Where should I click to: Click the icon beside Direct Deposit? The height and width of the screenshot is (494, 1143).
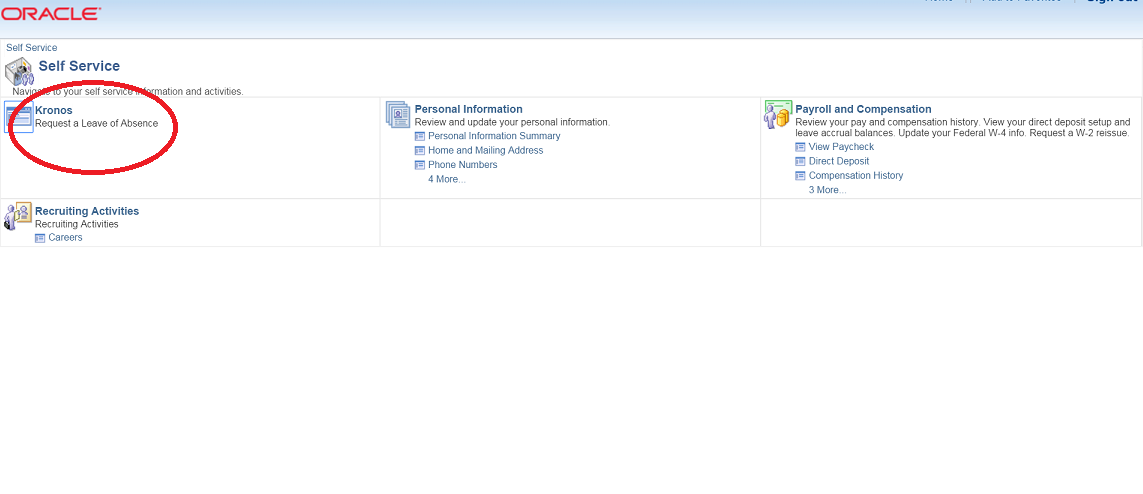click(x=800, y=162)
